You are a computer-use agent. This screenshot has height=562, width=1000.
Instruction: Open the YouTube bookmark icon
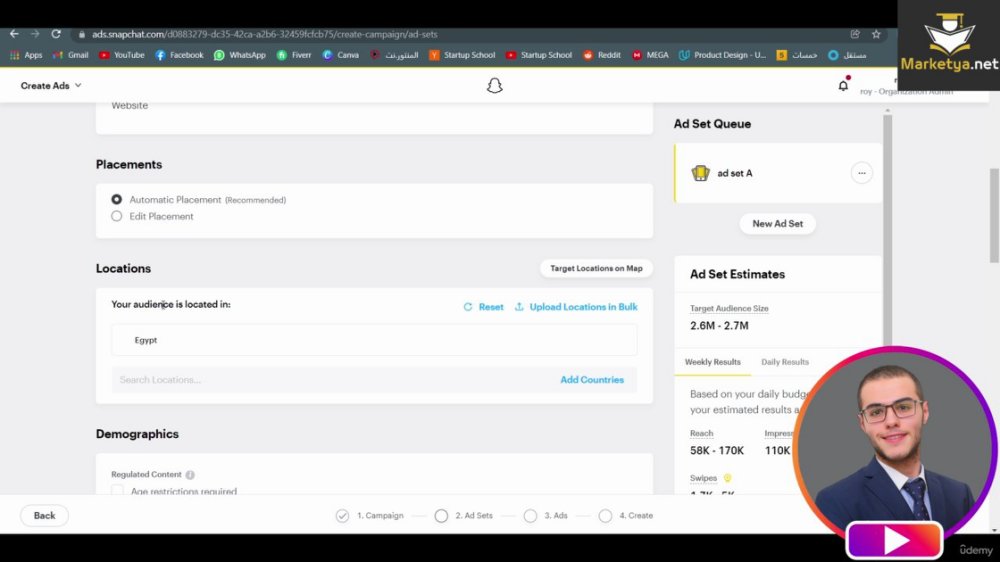(104, 55)
